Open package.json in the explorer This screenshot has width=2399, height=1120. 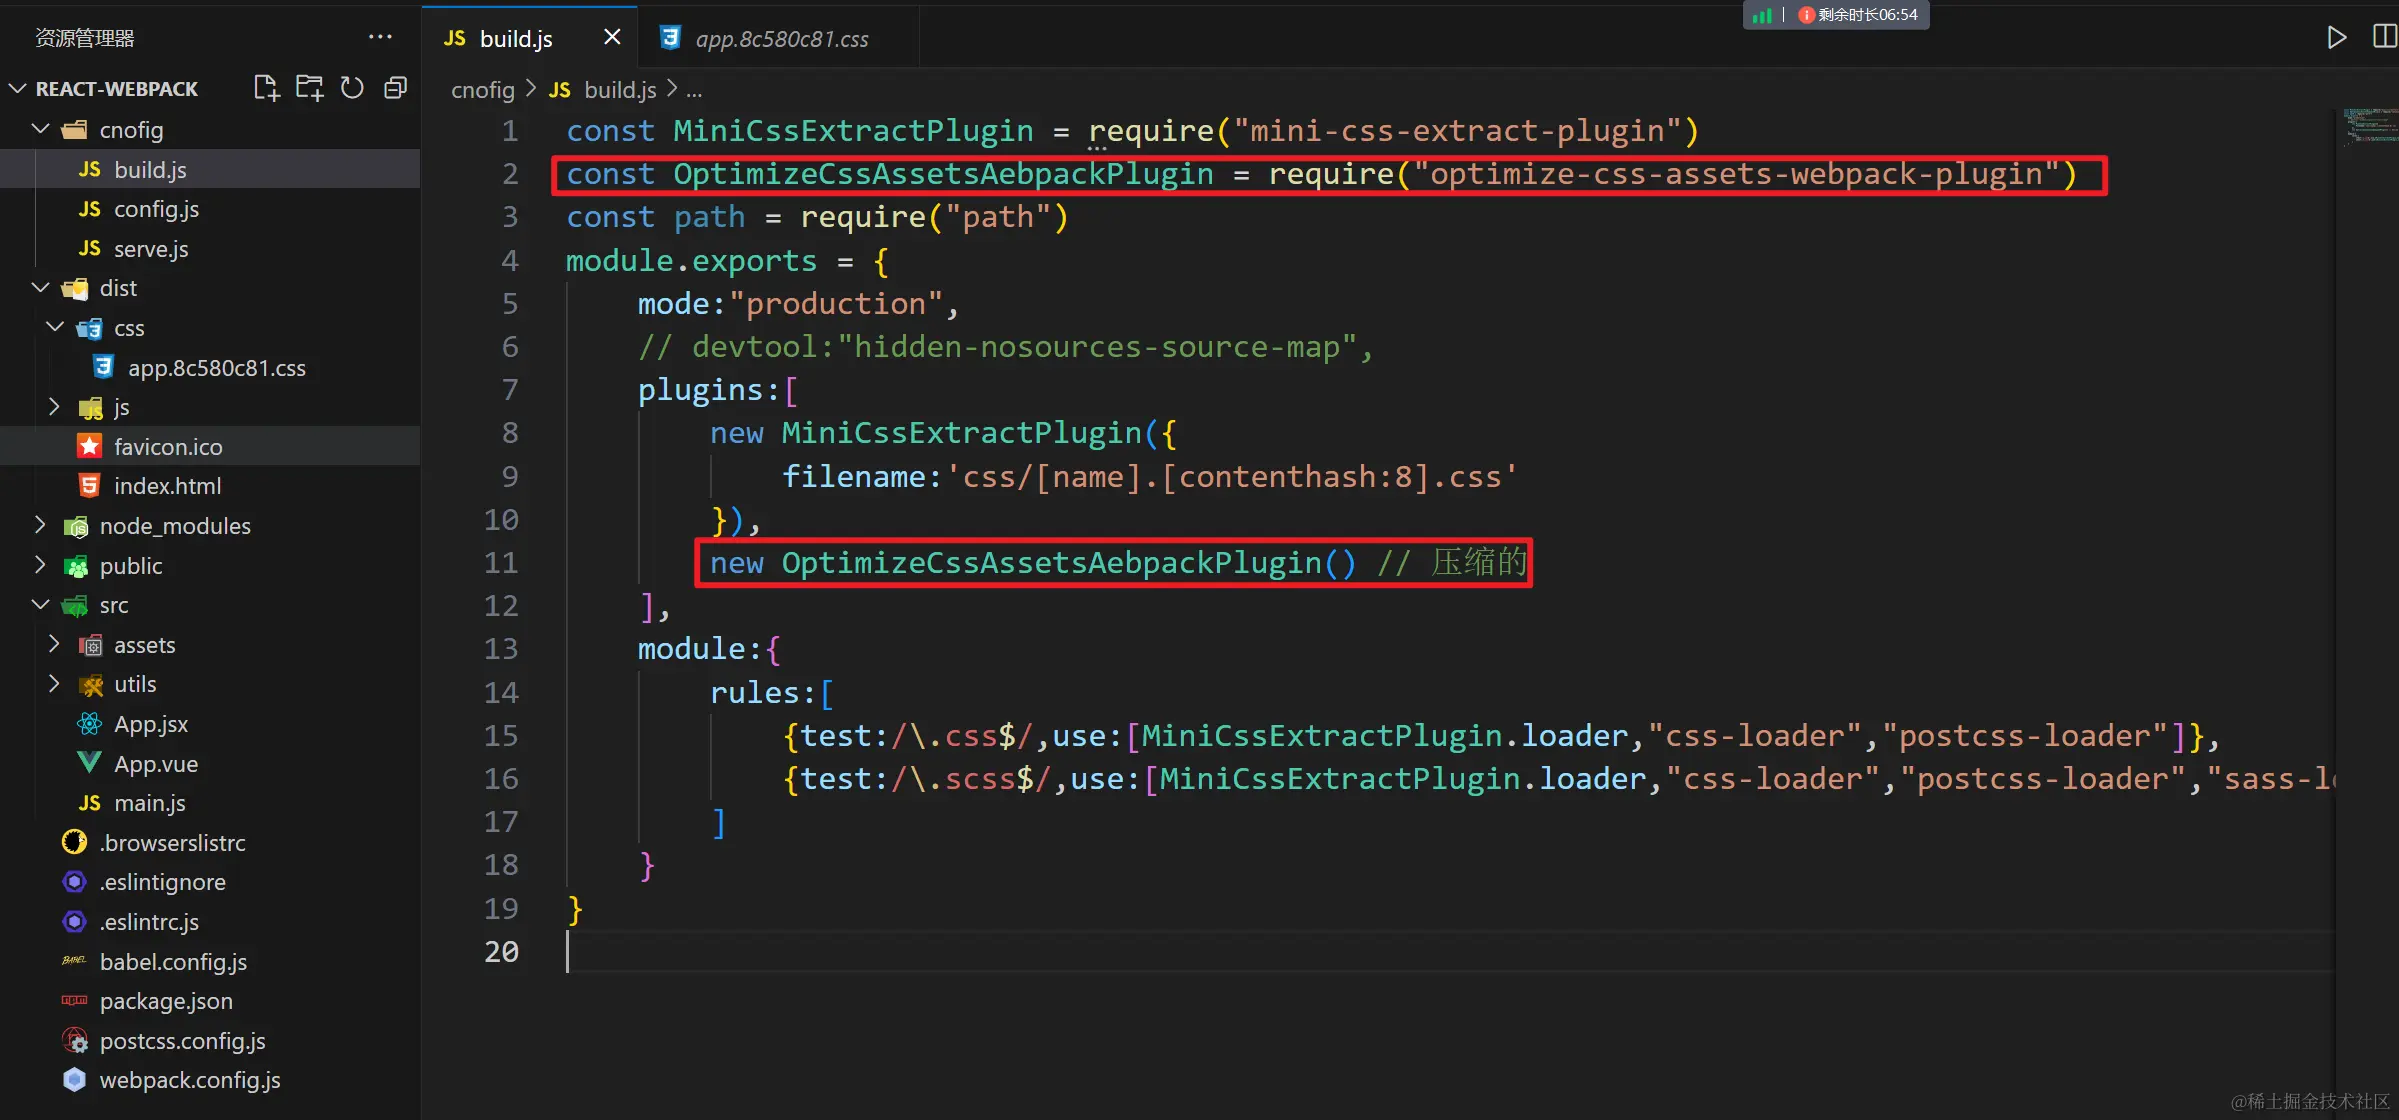[x=166, y=1001]
